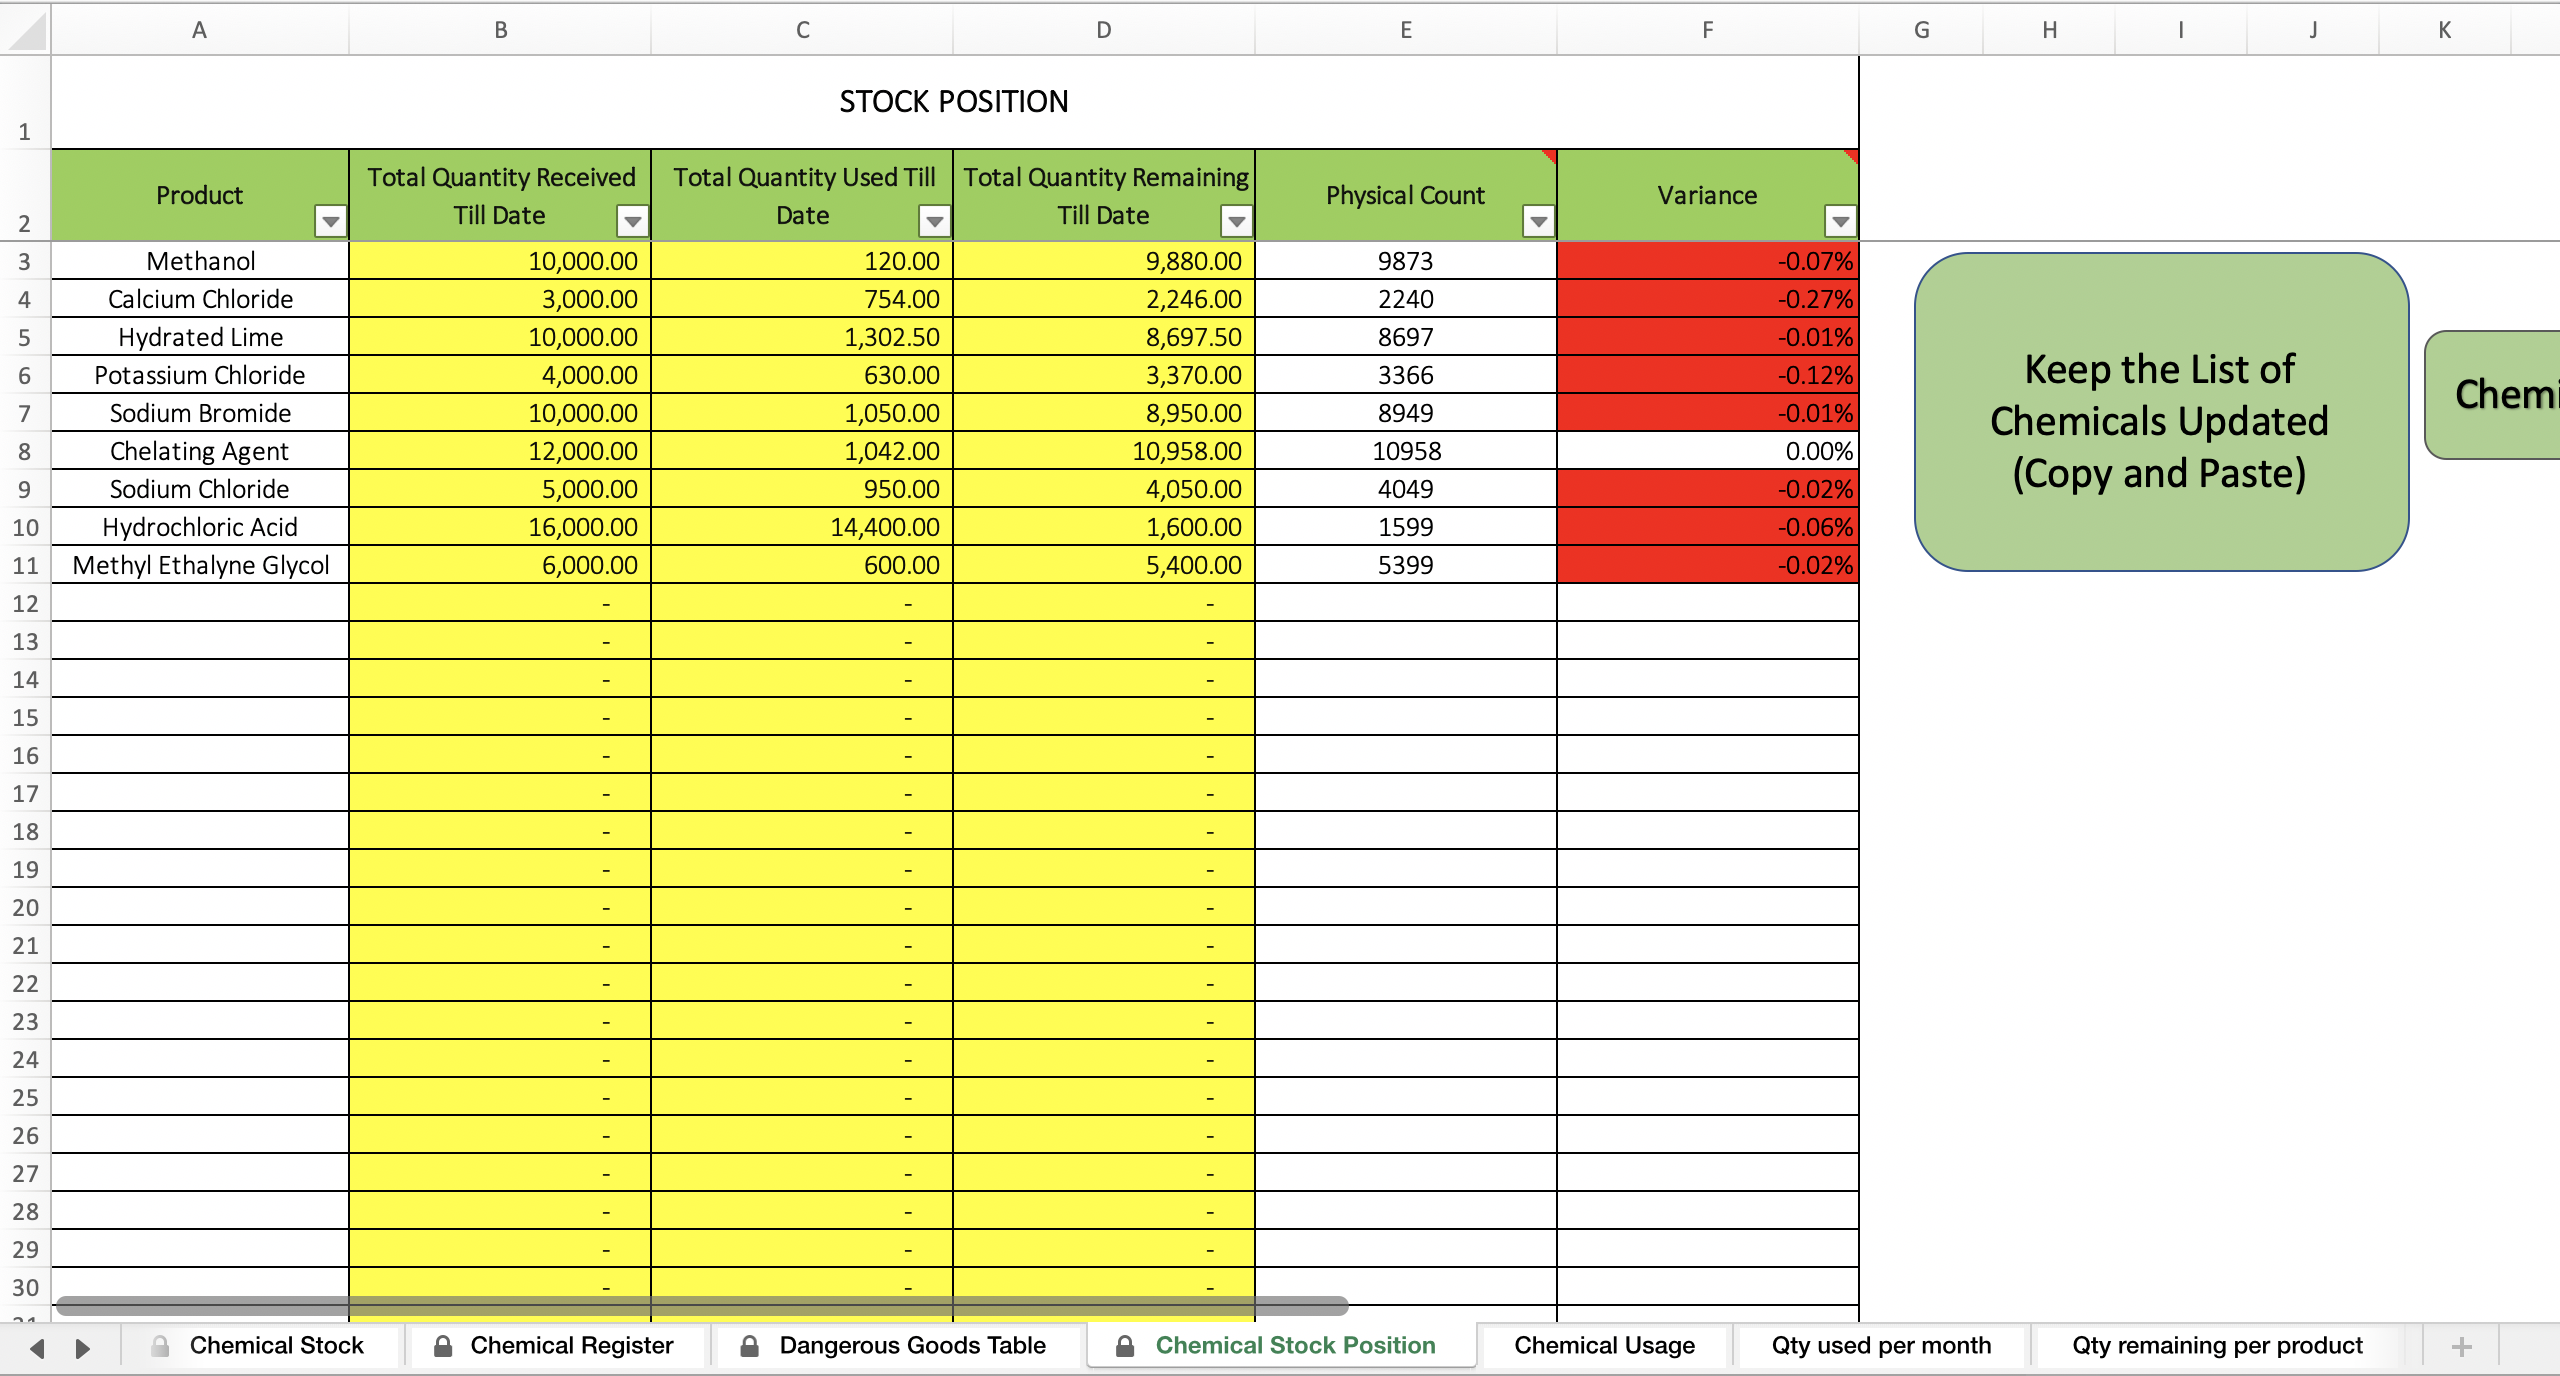The image size is (2560, 1376).
Task: Click the lock icon on Chemical Register tab
Action: coord(443,1345)
